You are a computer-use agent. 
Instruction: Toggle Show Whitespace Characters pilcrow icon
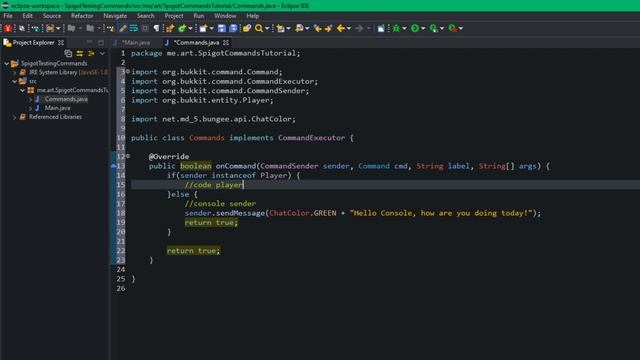pyautogui.click(x=156, y=28)
